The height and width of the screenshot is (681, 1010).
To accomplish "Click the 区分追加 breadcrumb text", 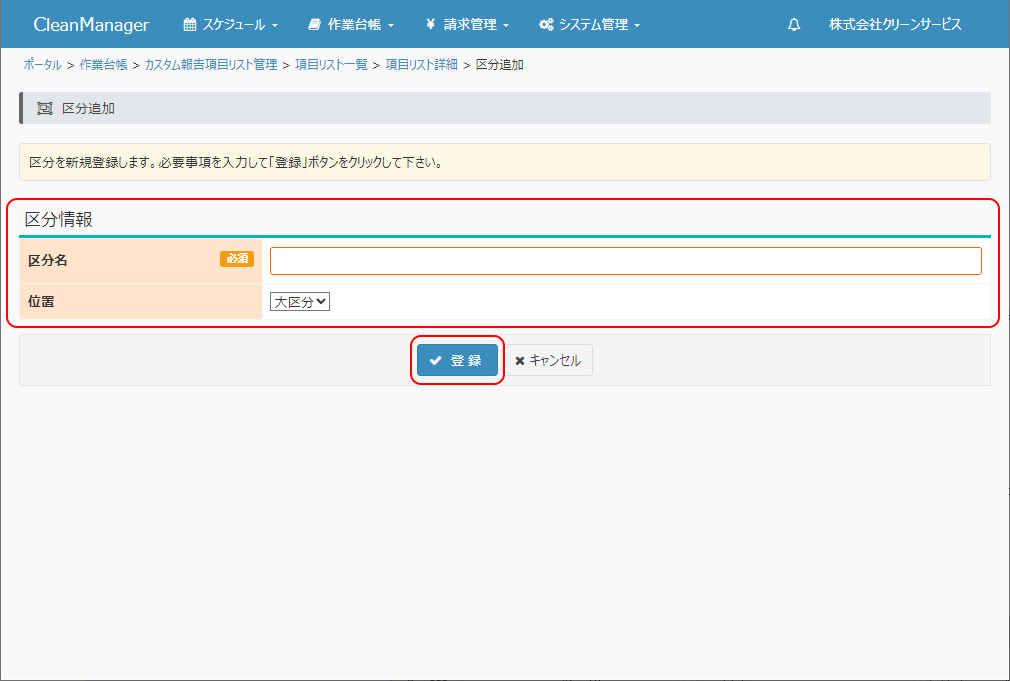I will (x=499, y=64).
